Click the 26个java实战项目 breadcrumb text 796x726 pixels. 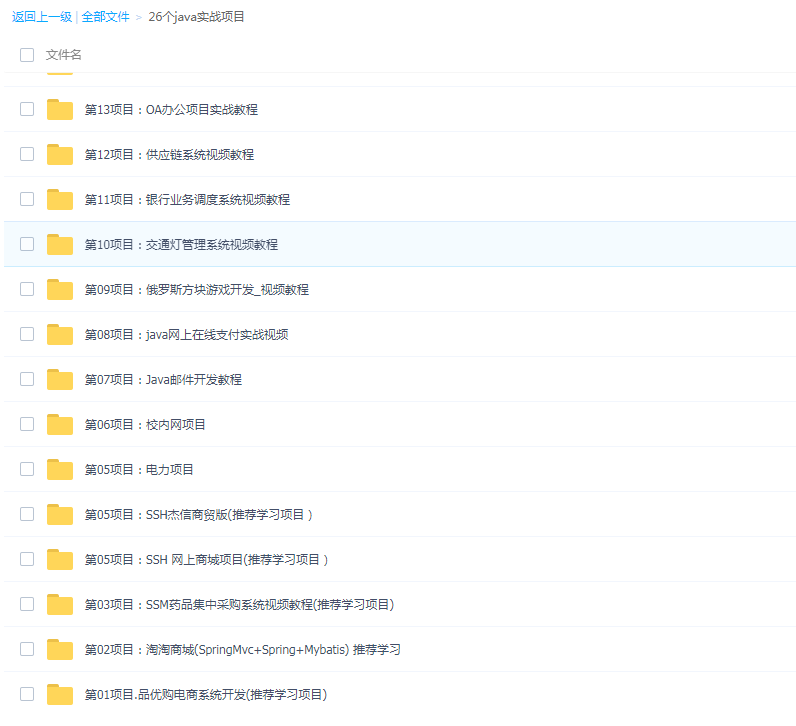196,17
